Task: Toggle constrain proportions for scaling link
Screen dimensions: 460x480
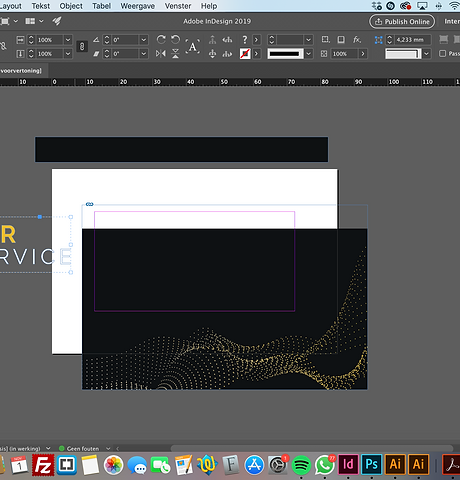Action: point(82,46)
